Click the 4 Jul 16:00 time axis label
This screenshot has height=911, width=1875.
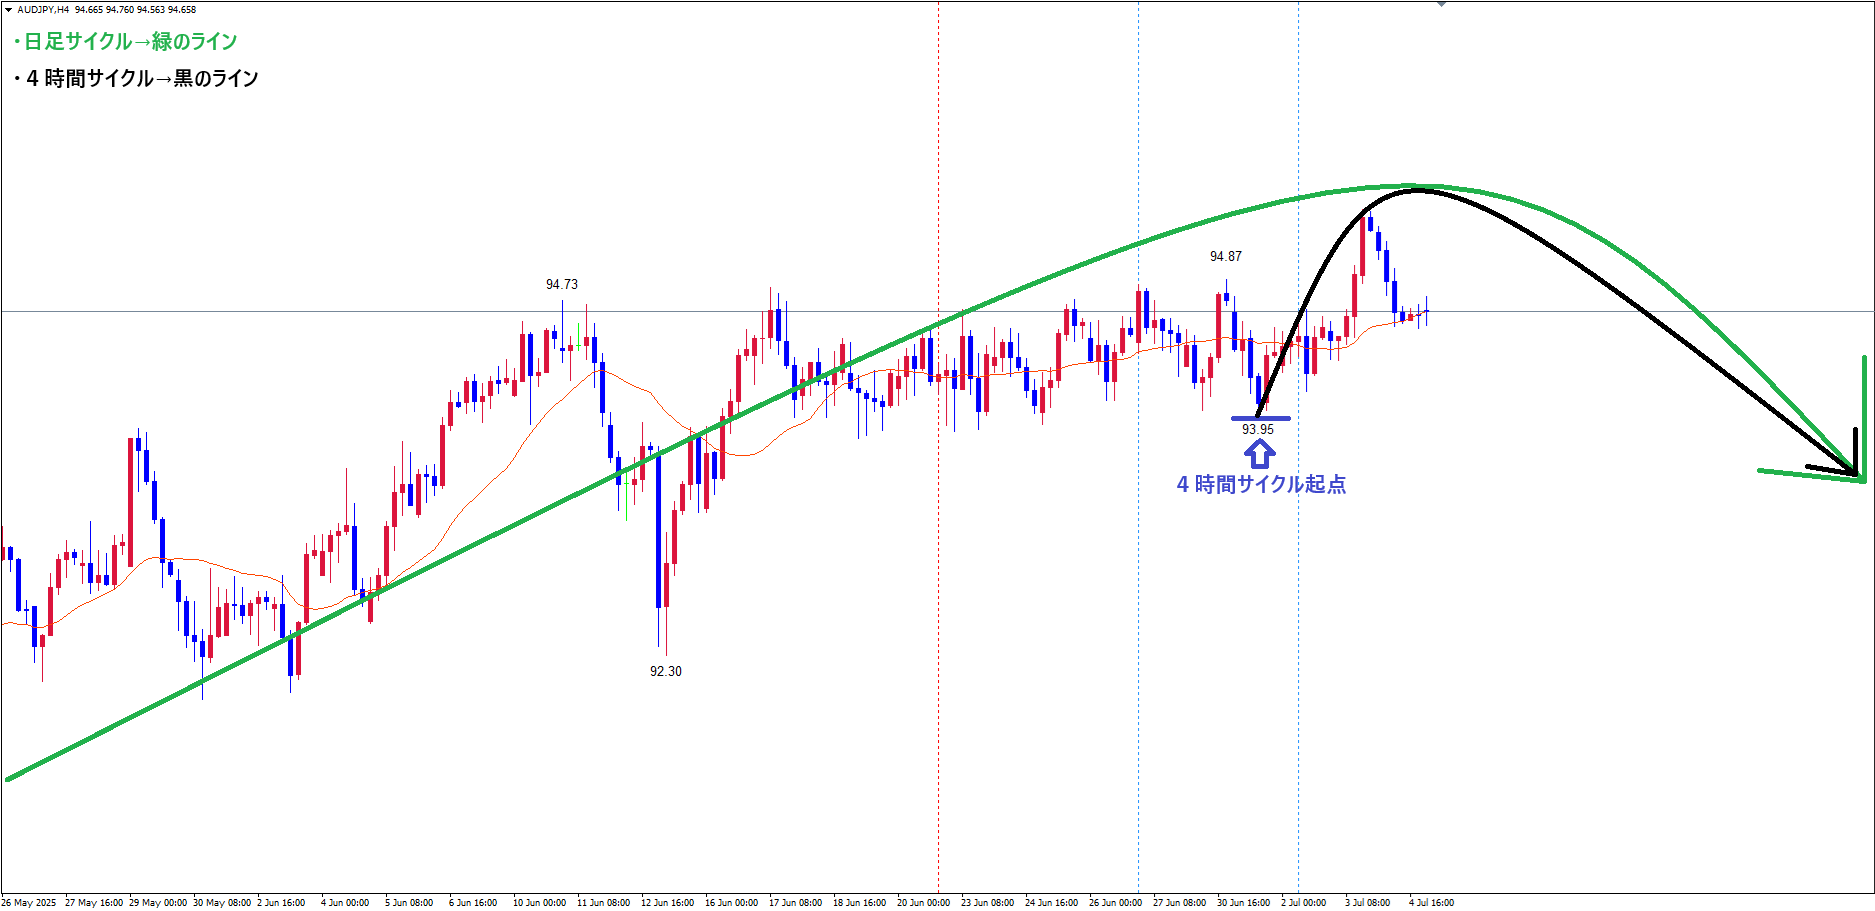(1431, 902)
